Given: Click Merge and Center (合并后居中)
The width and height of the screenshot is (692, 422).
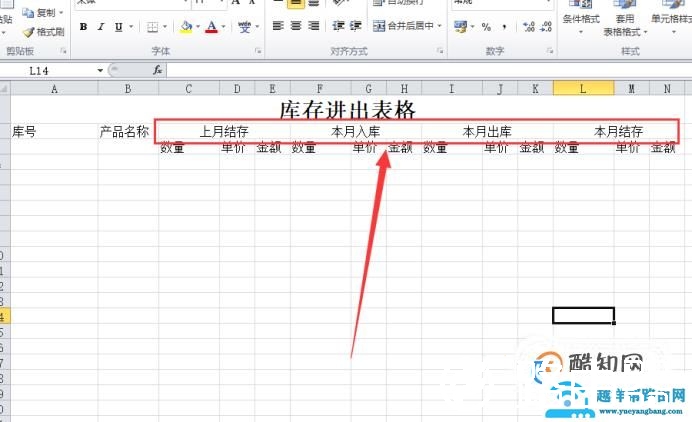Looking at the screenshot, I should click(x=403, y=26).
